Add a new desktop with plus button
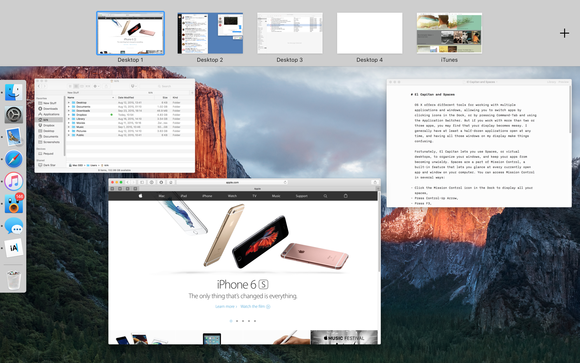Screen dimensions: 580x363 pos(564,33)
